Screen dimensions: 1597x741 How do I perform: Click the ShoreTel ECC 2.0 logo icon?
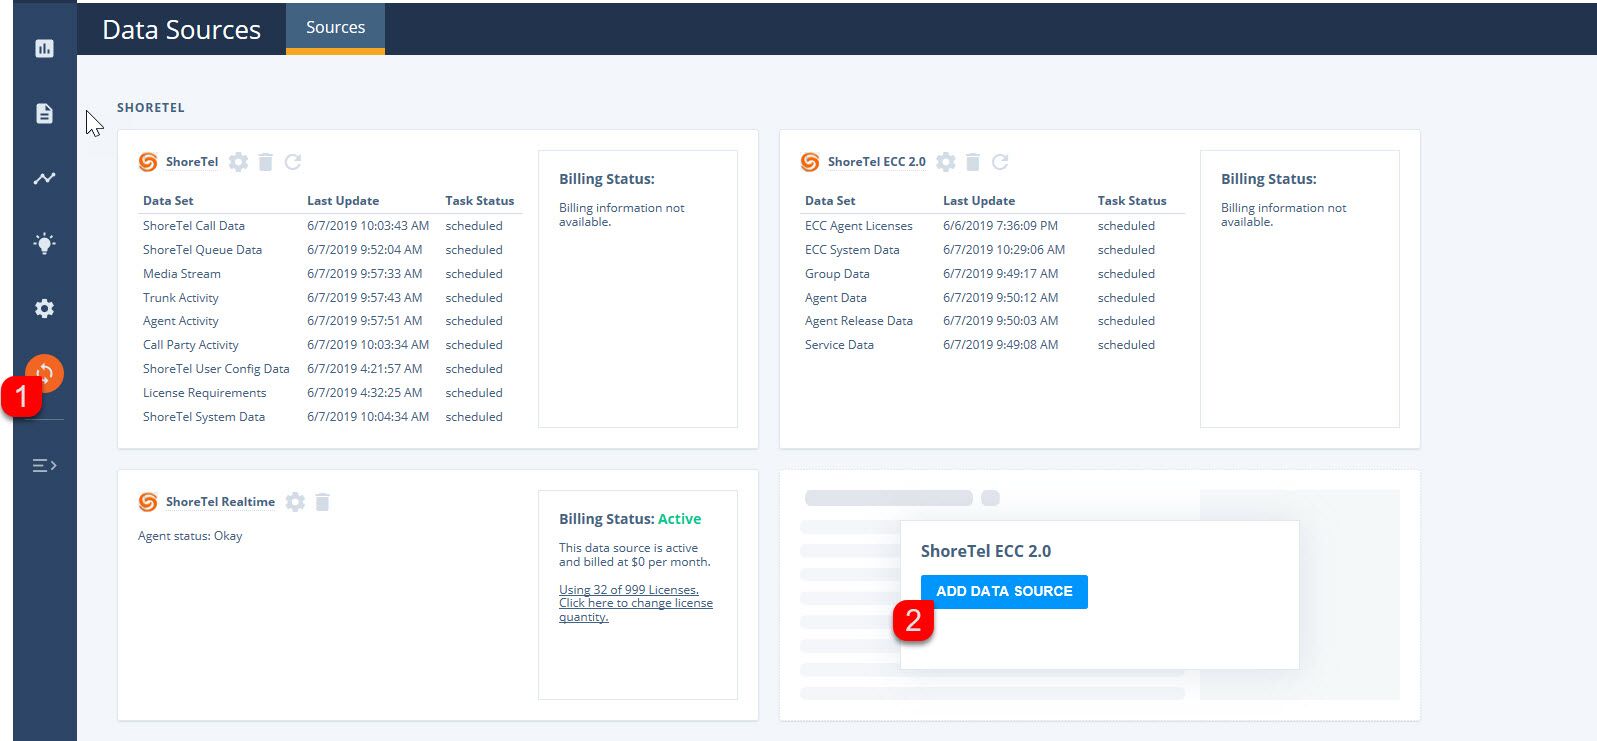pyautogui.click(x=810, y=162)
